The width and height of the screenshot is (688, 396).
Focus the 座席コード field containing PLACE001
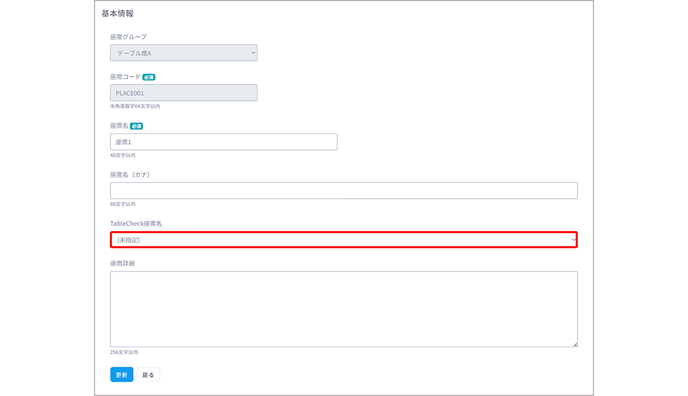(x=183, y=93)
